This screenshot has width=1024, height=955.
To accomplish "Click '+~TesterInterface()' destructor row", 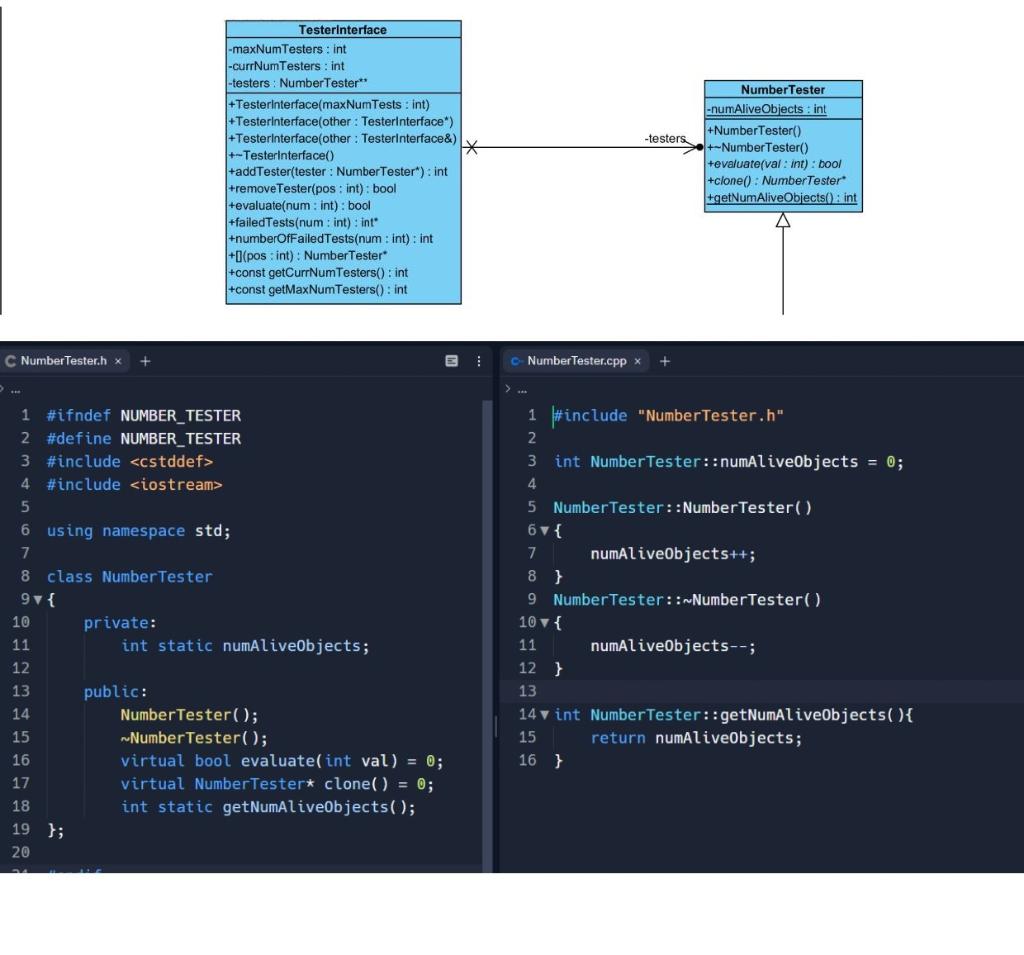I will 281,155.
